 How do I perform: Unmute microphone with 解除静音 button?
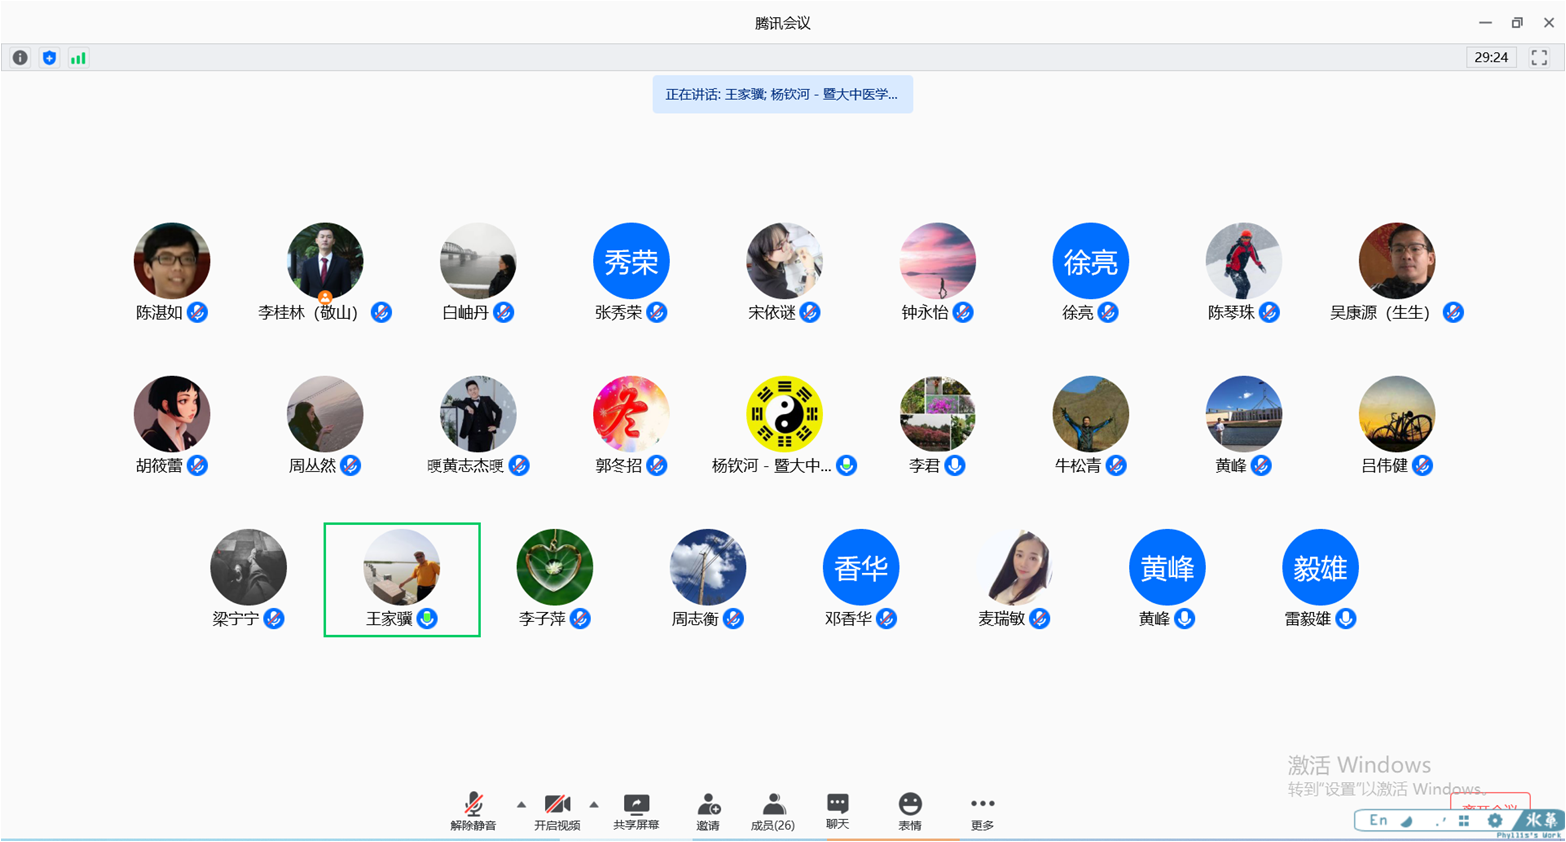tap(473, 811)
